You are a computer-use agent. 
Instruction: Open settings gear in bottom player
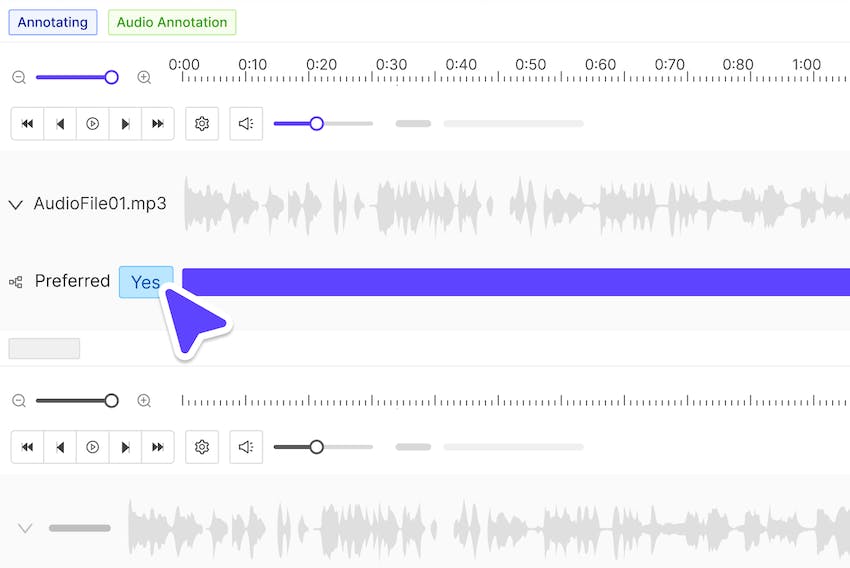[202, 447]
